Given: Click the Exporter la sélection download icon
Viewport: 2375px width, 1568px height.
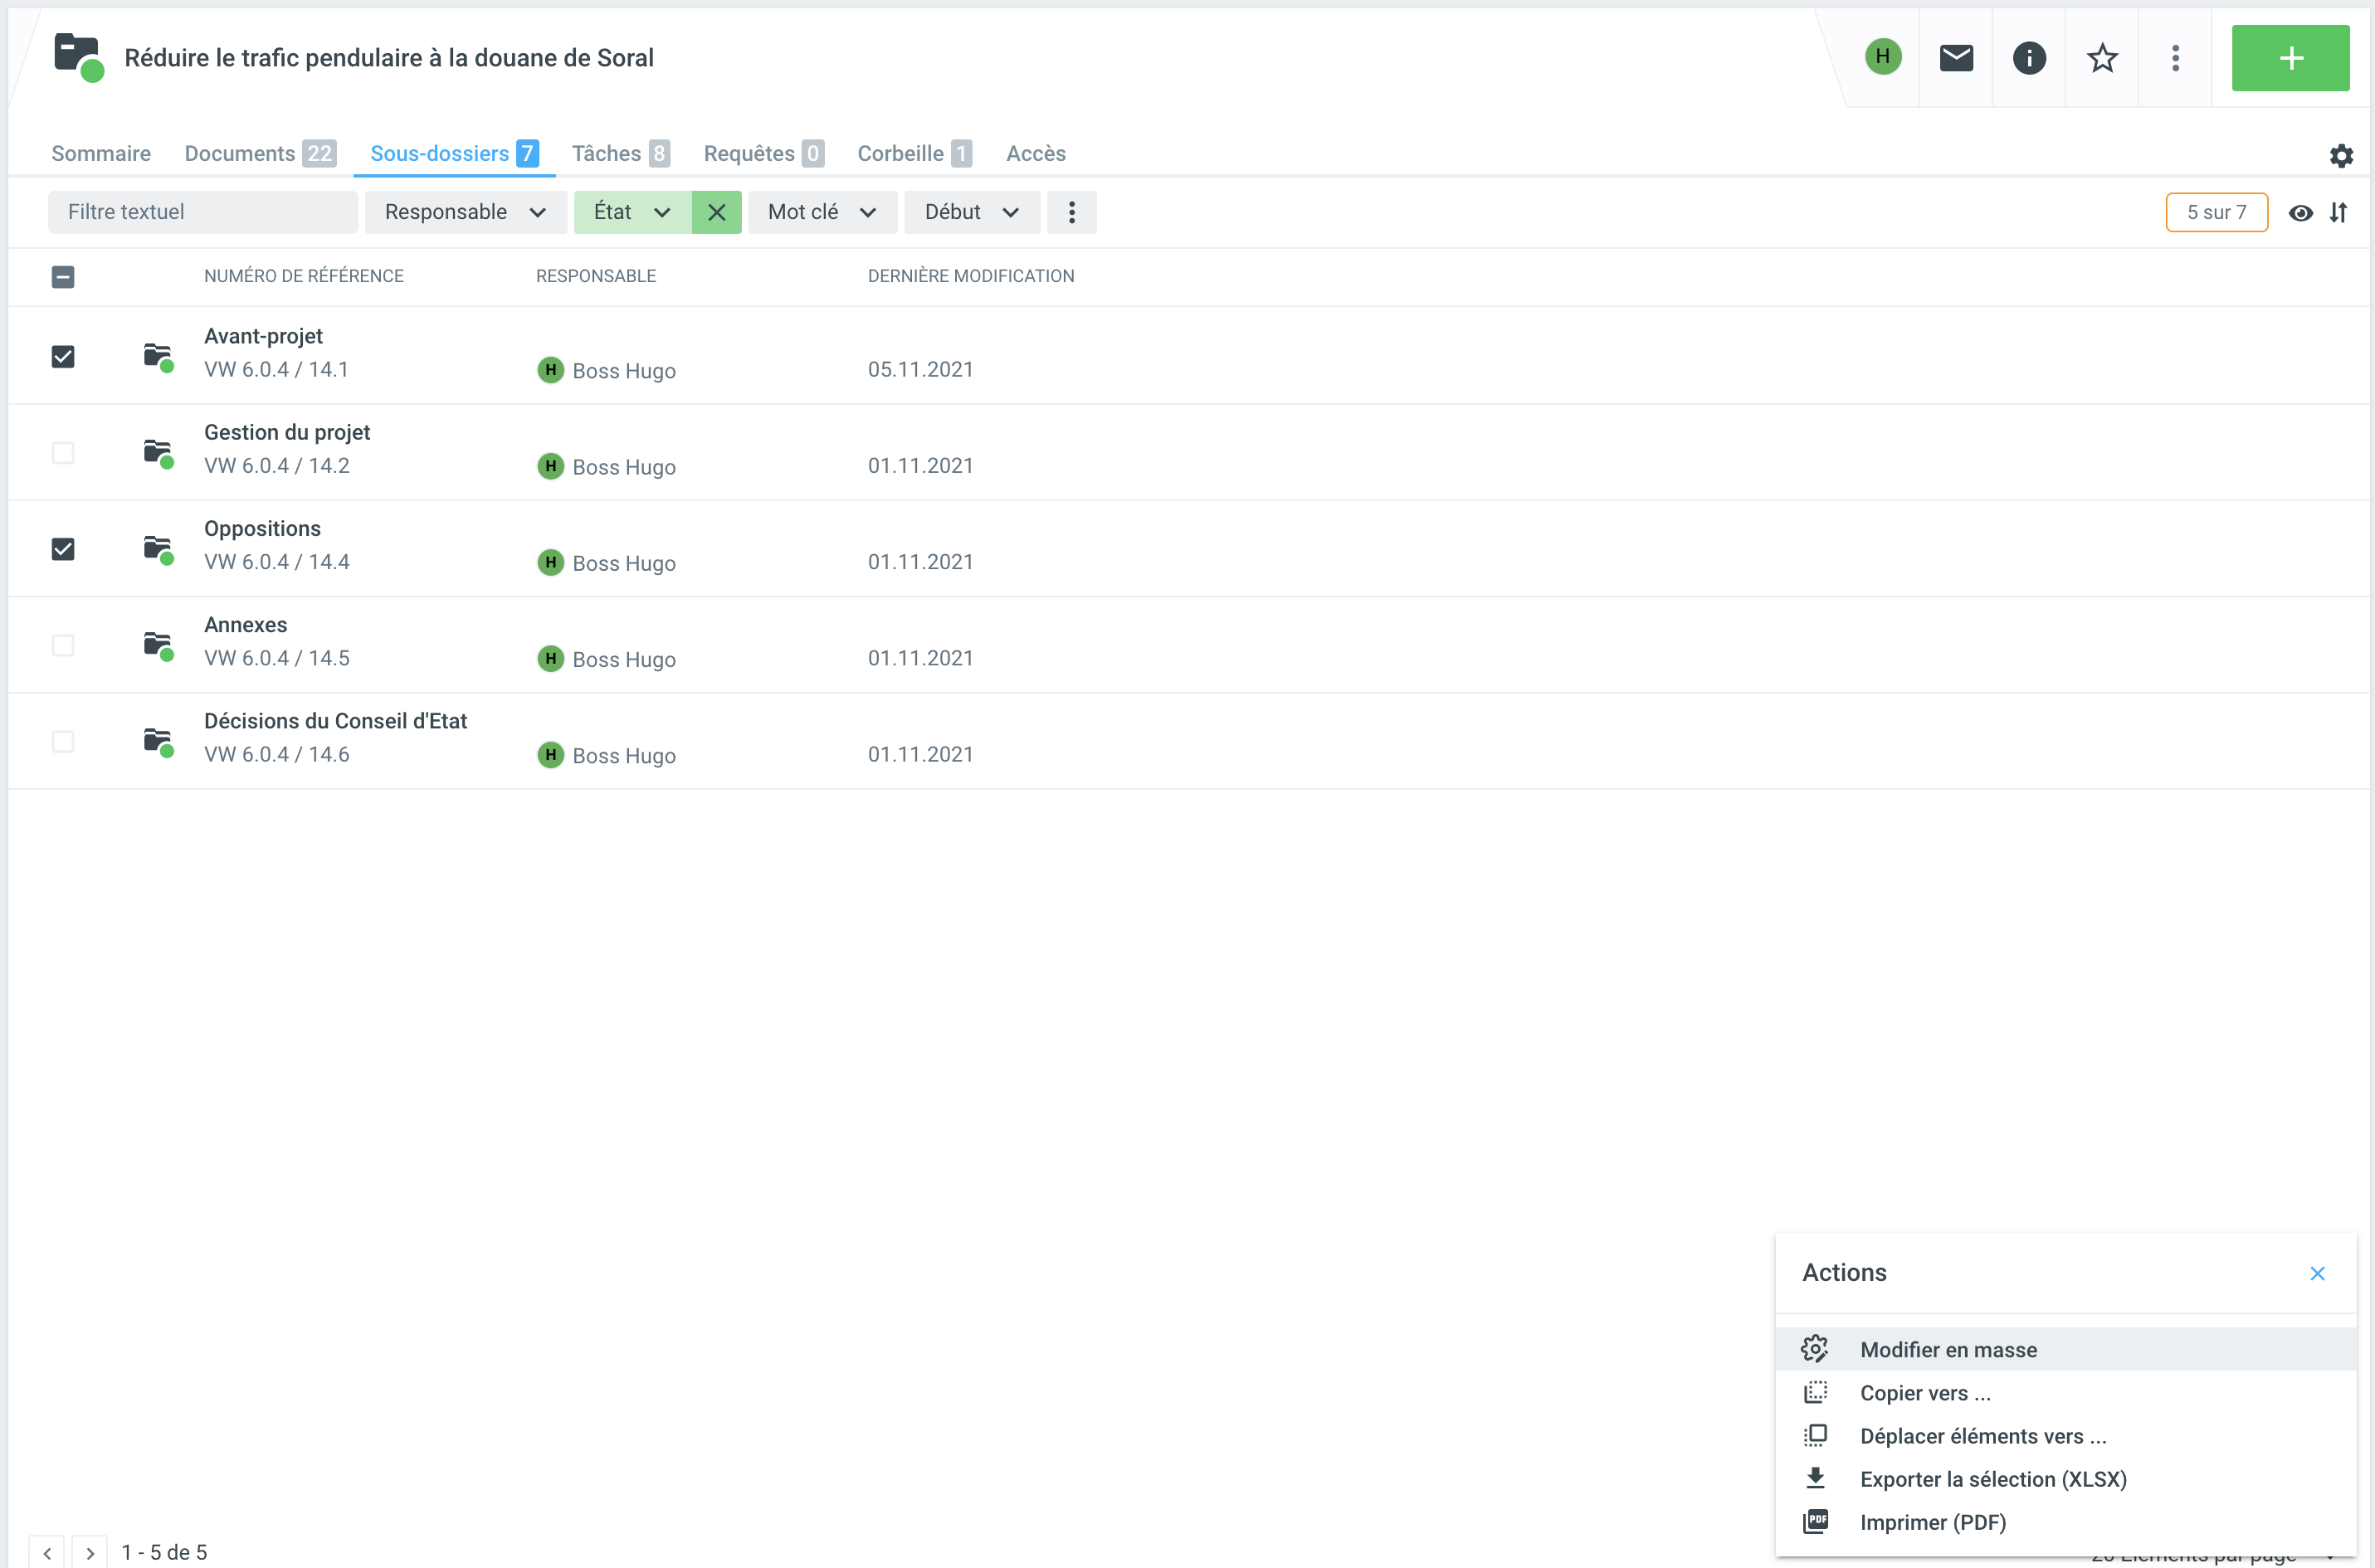Looking at the screenshot, I should click(1815, 1478).
